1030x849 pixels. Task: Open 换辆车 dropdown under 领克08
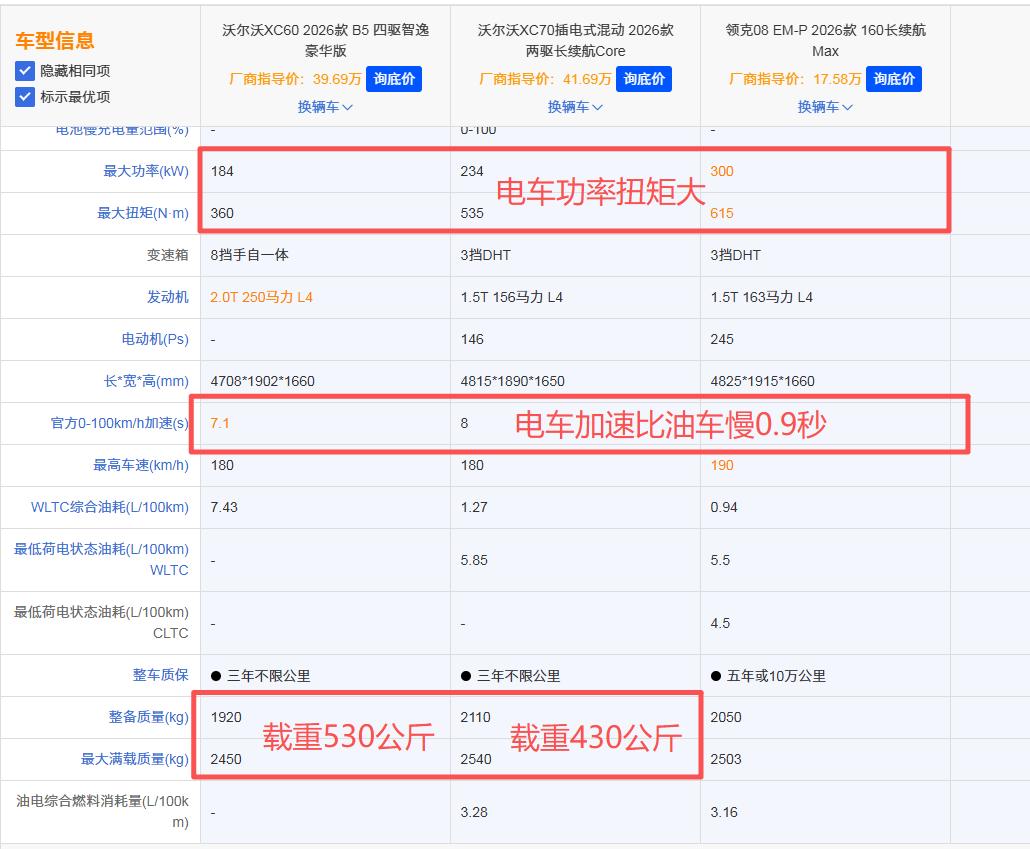[x=825, y=106]
